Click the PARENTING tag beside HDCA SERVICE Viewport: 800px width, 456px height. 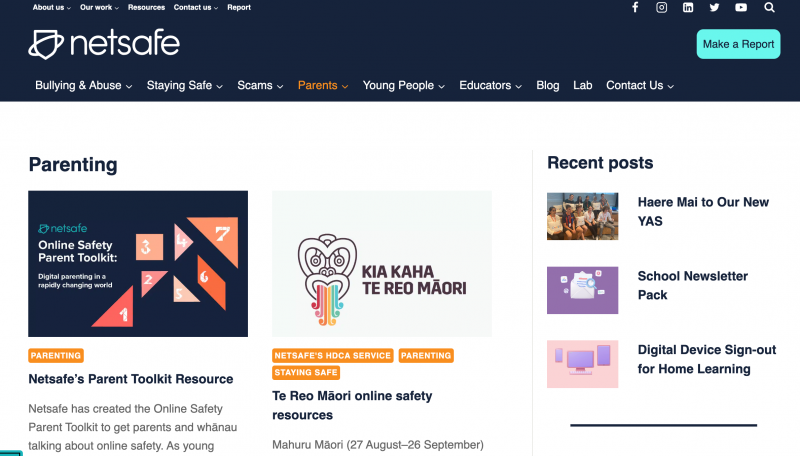(426, 356)
